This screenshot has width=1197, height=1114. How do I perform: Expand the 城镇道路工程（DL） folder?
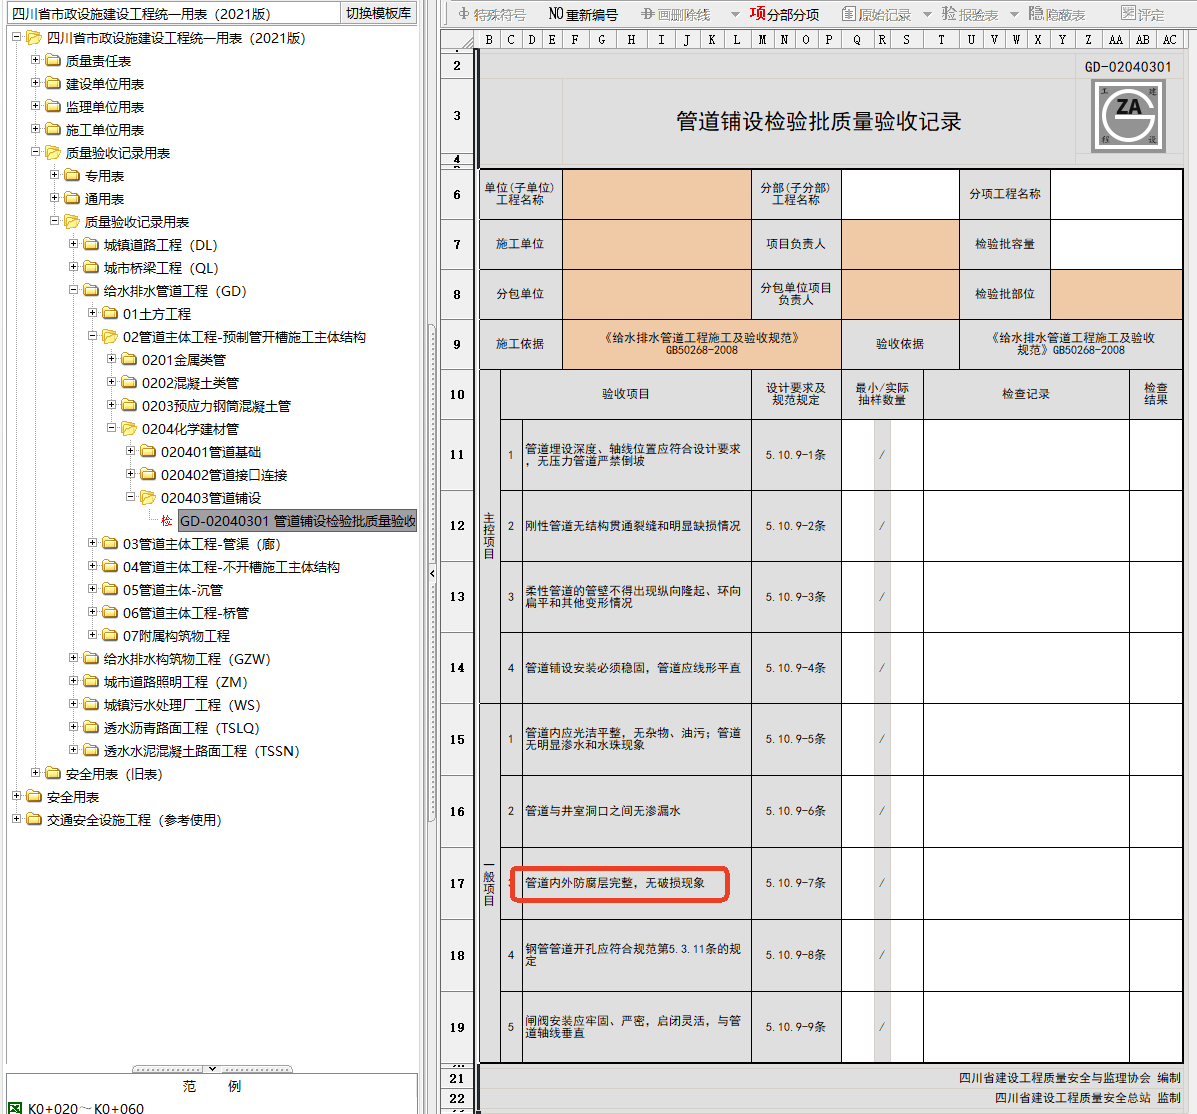pos(74,244)
